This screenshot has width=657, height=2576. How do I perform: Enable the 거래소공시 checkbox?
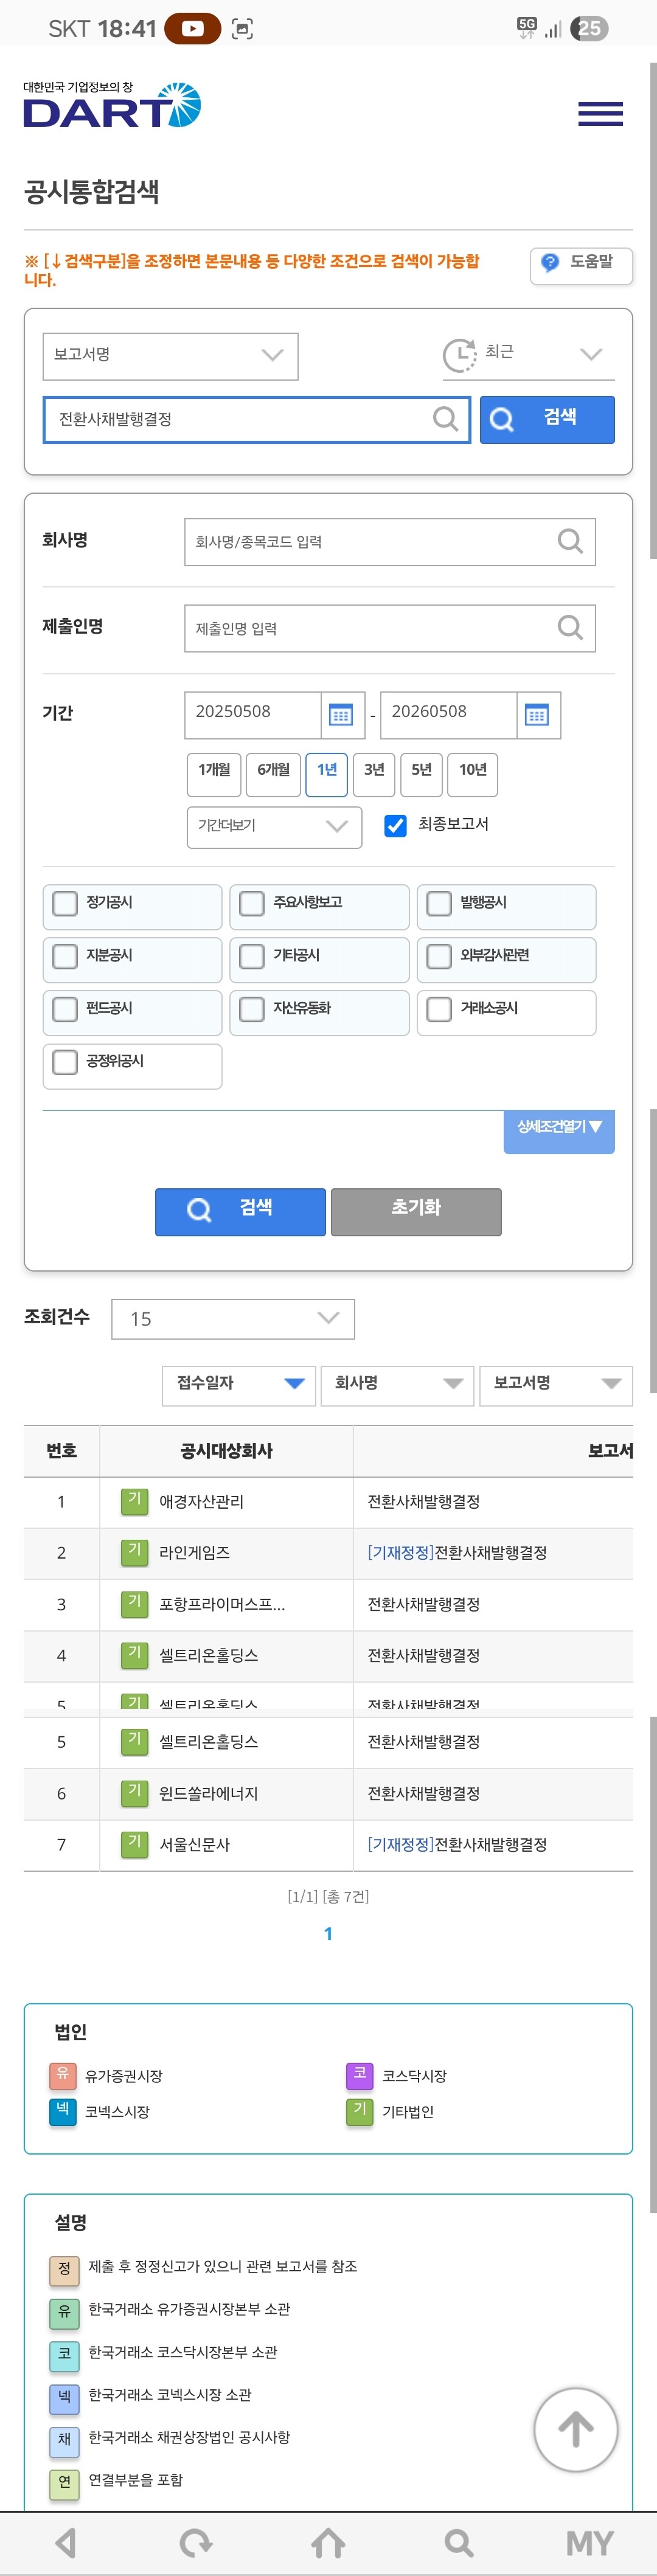[x=439, y=1009]
